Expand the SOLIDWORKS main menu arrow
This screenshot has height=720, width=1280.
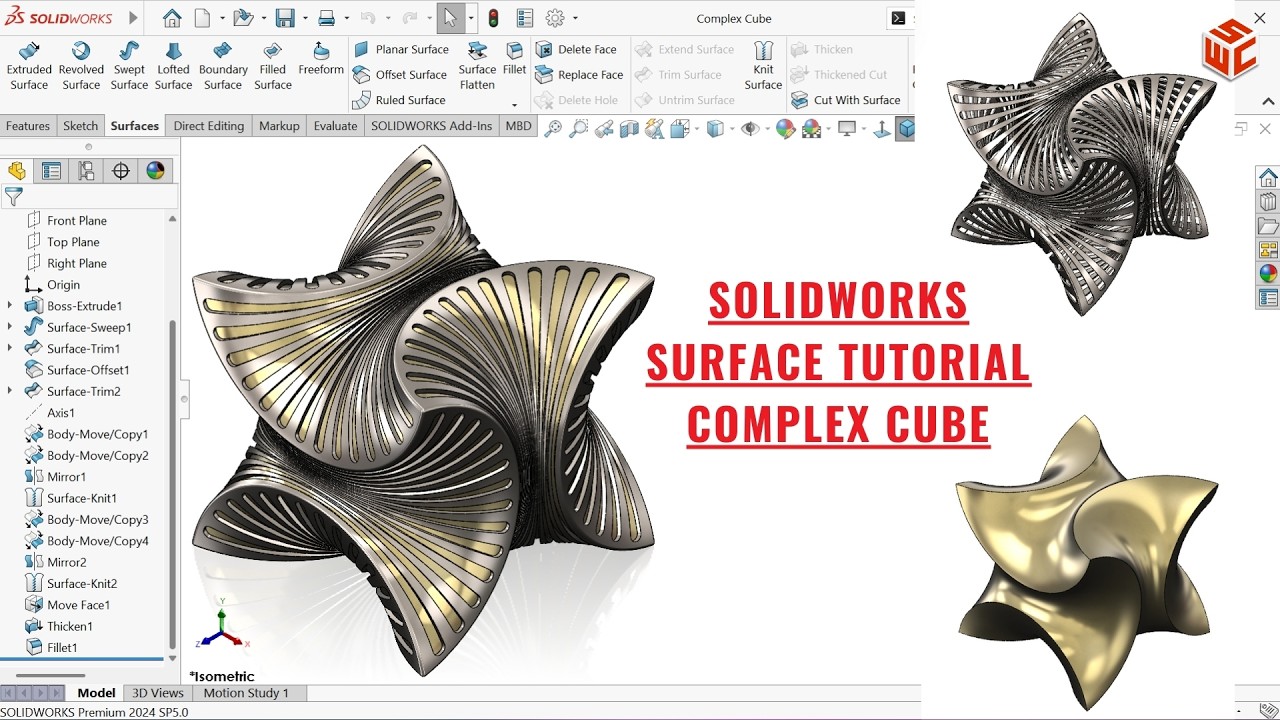[134, 18]
